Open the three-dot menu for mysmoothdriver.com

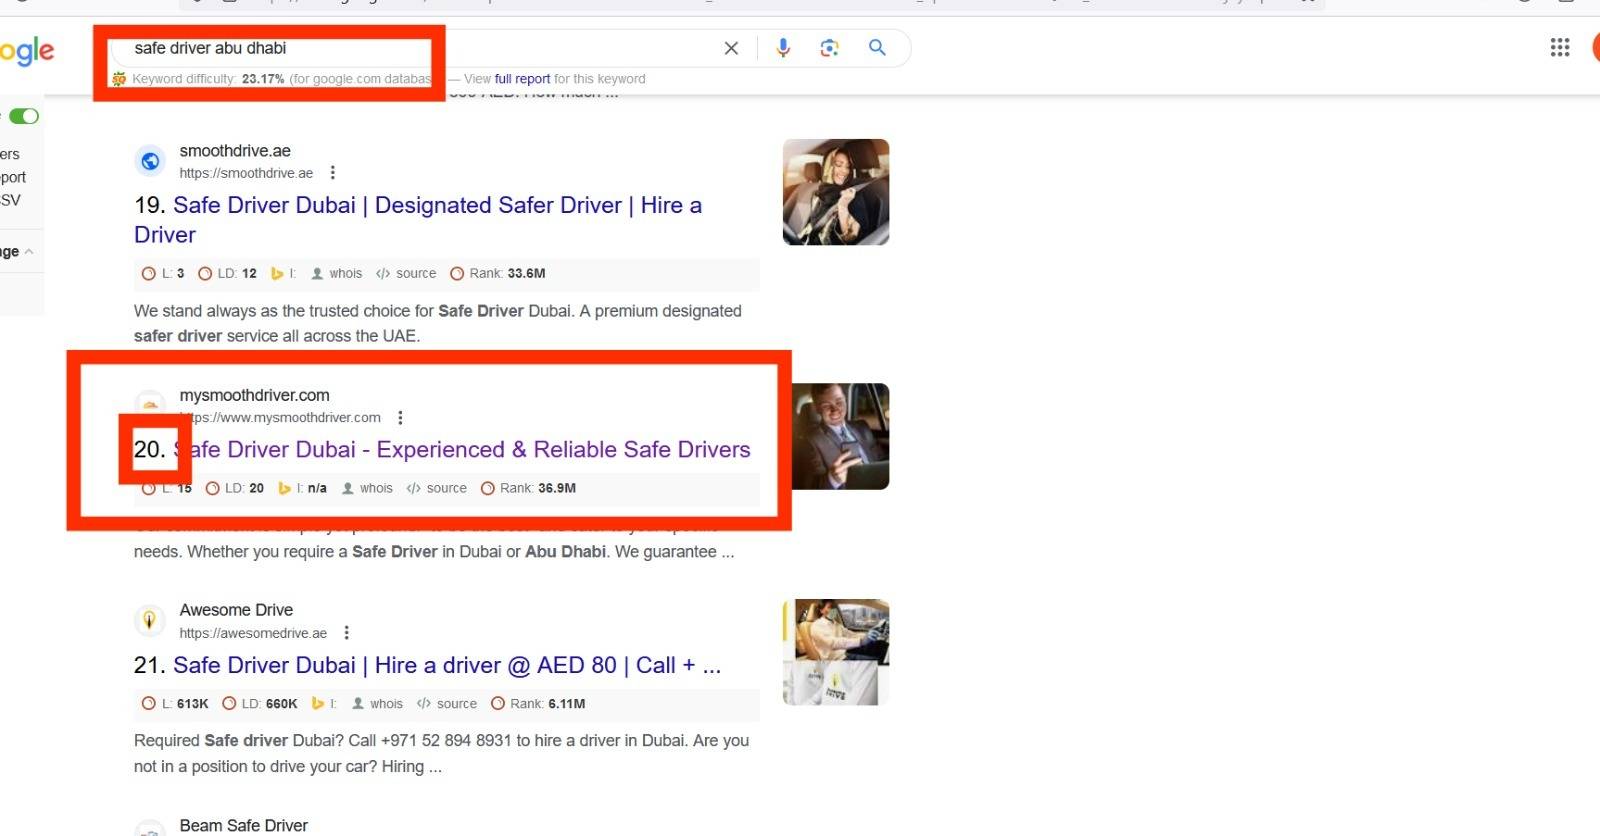coord(400,418)
